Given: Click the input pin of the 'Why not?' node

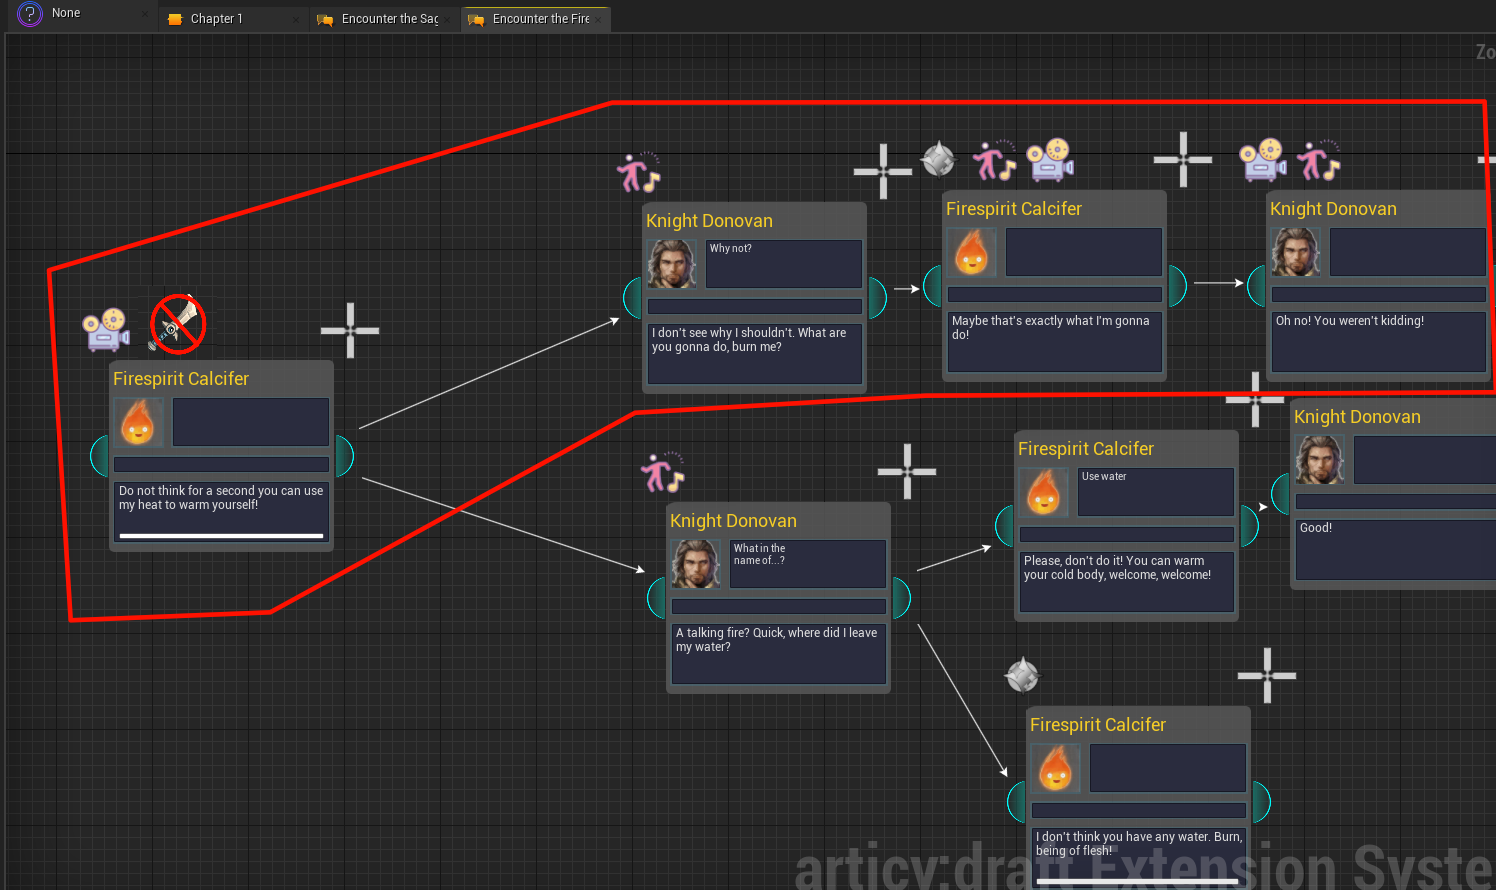Looking at the screenshot, I should pos(632,298).
